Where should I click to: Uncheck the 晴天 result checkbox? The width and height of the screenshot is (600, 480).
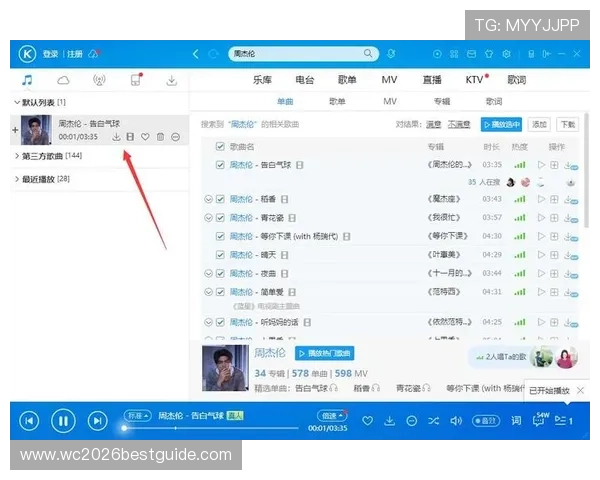220,255
